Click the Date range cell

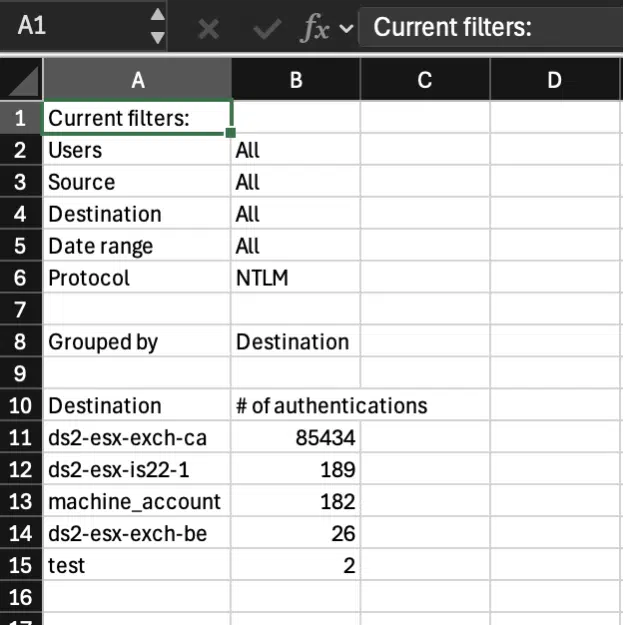(137, 246)
